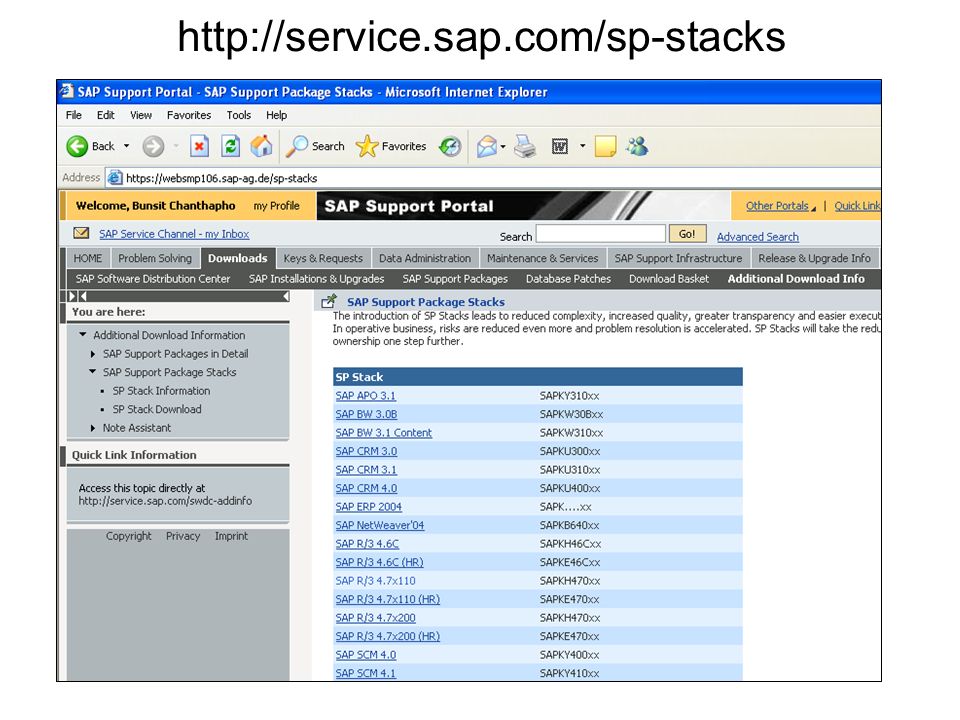960x720 pixels.
Task: Print the page with printer icon
Action: point(525,146)
